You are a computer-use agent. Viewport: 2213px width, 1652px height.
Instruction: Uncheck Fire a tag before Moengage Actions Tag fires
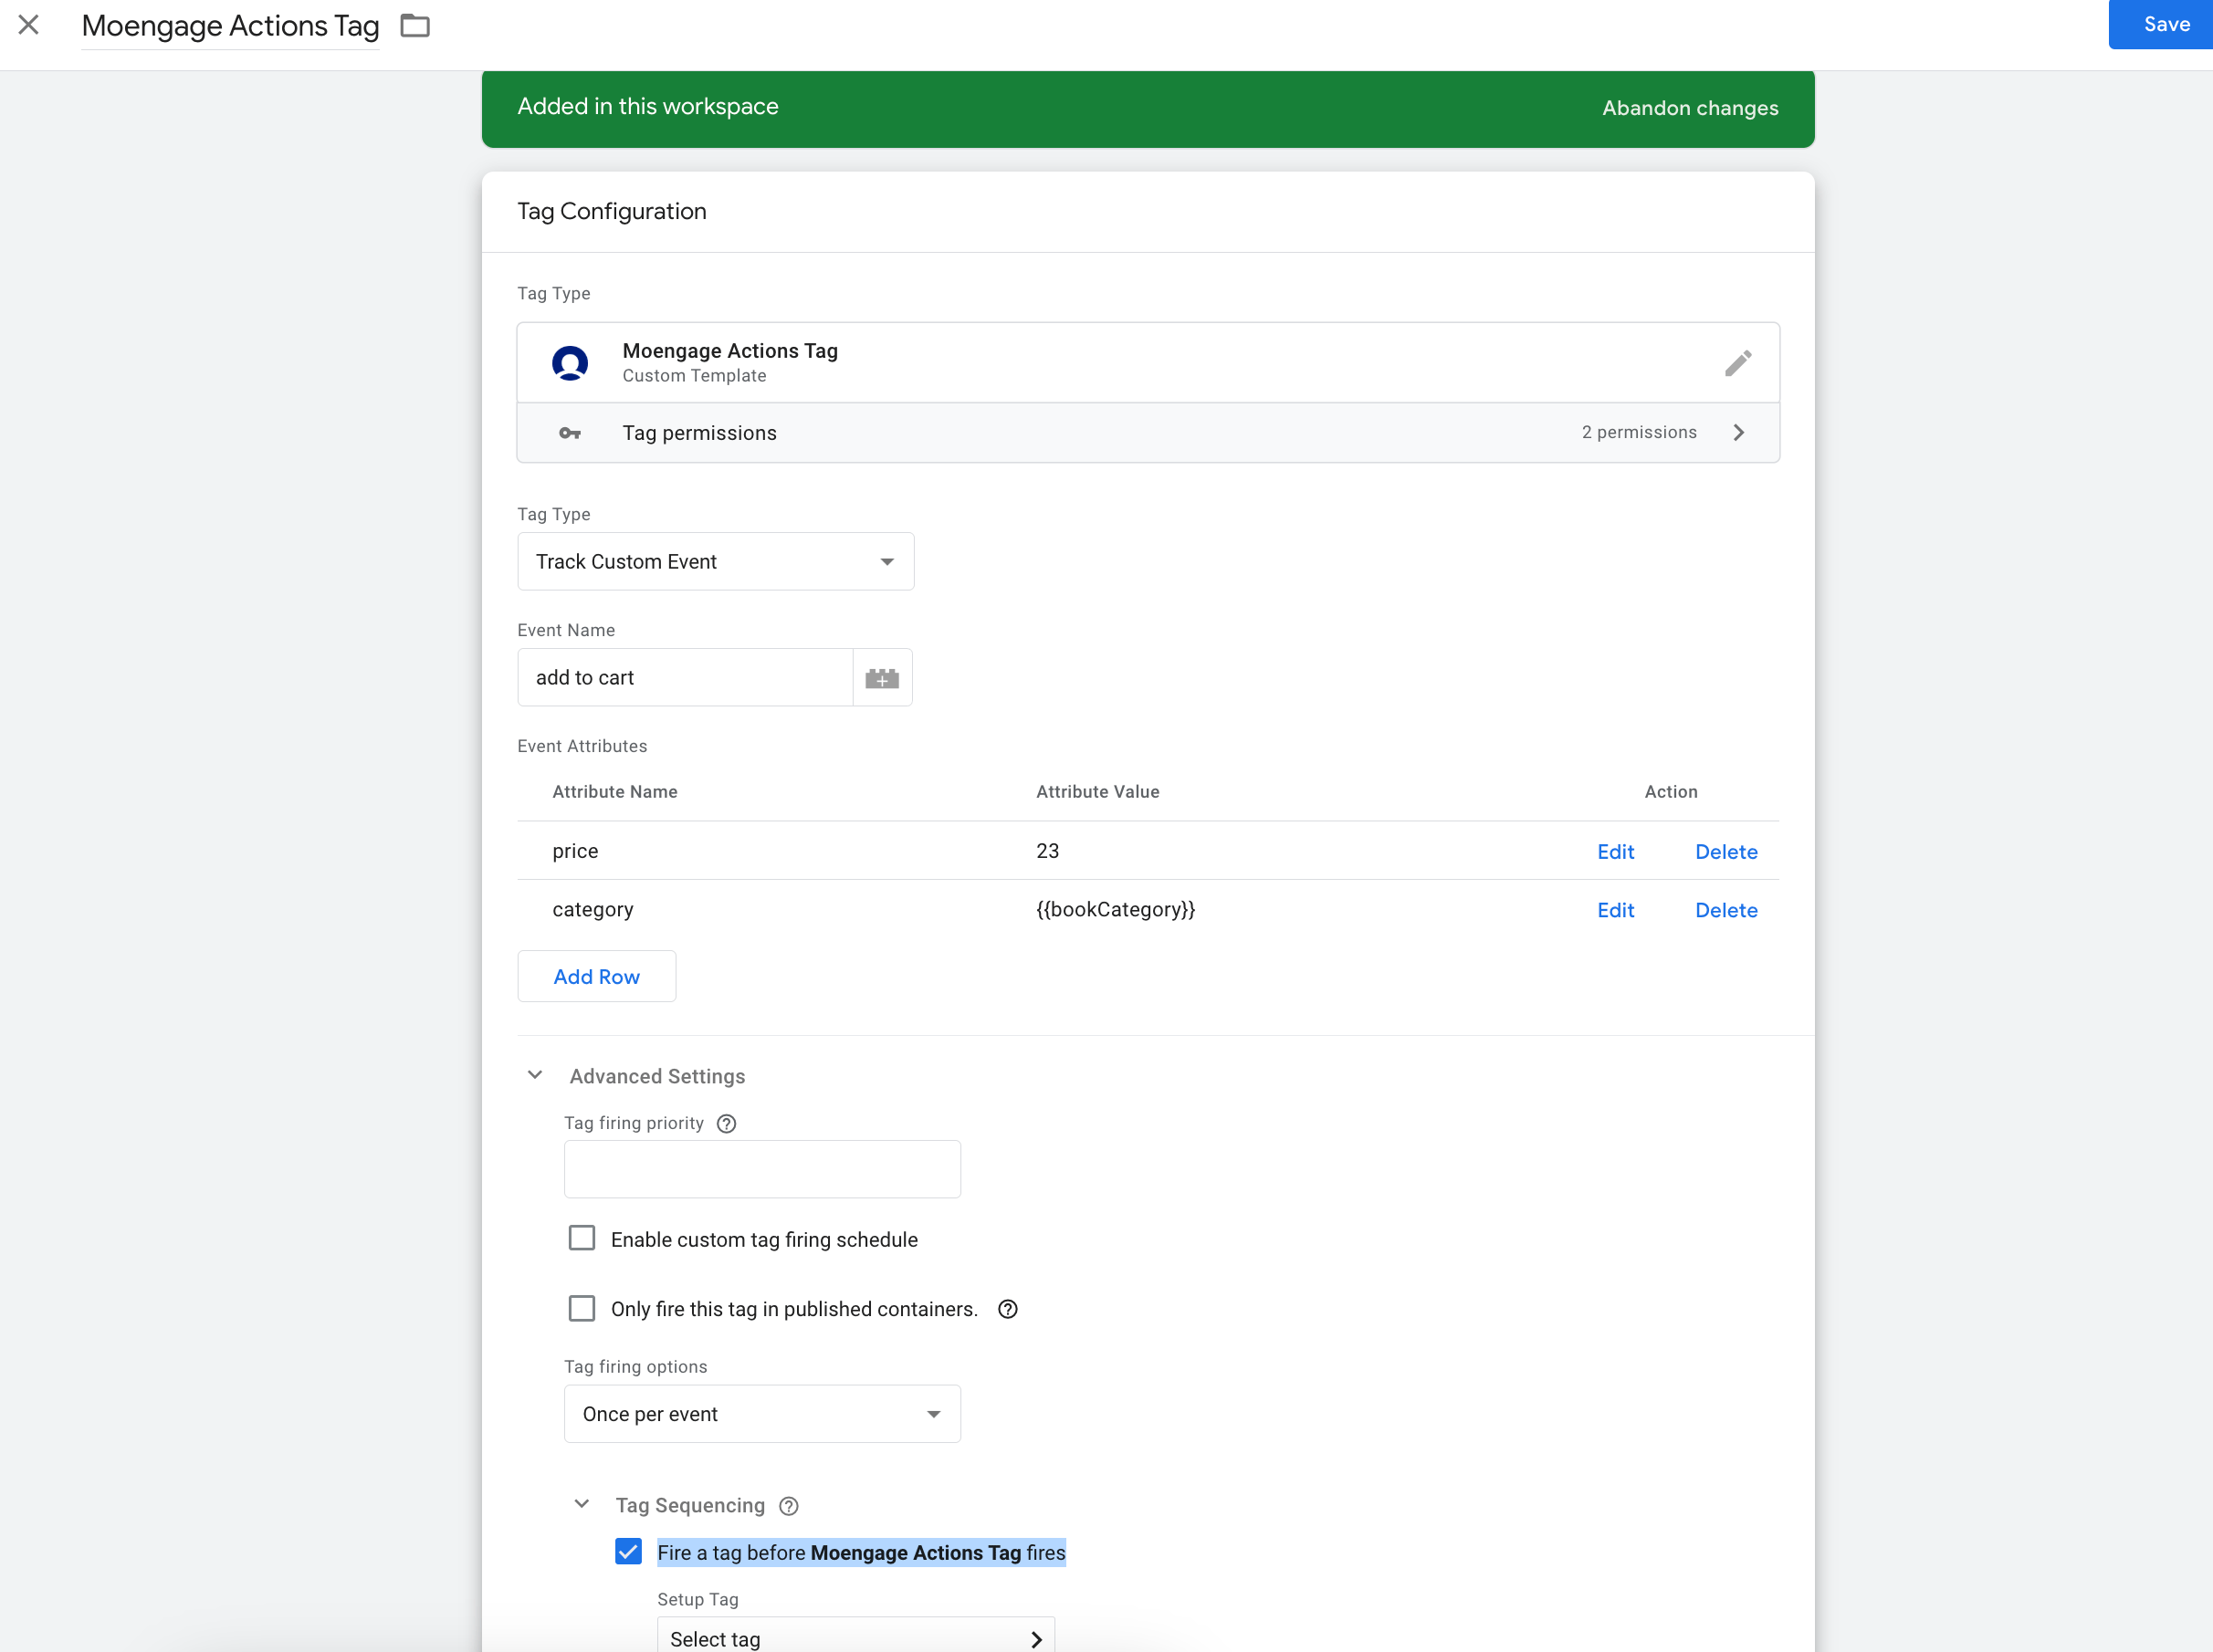point(628,1552)
